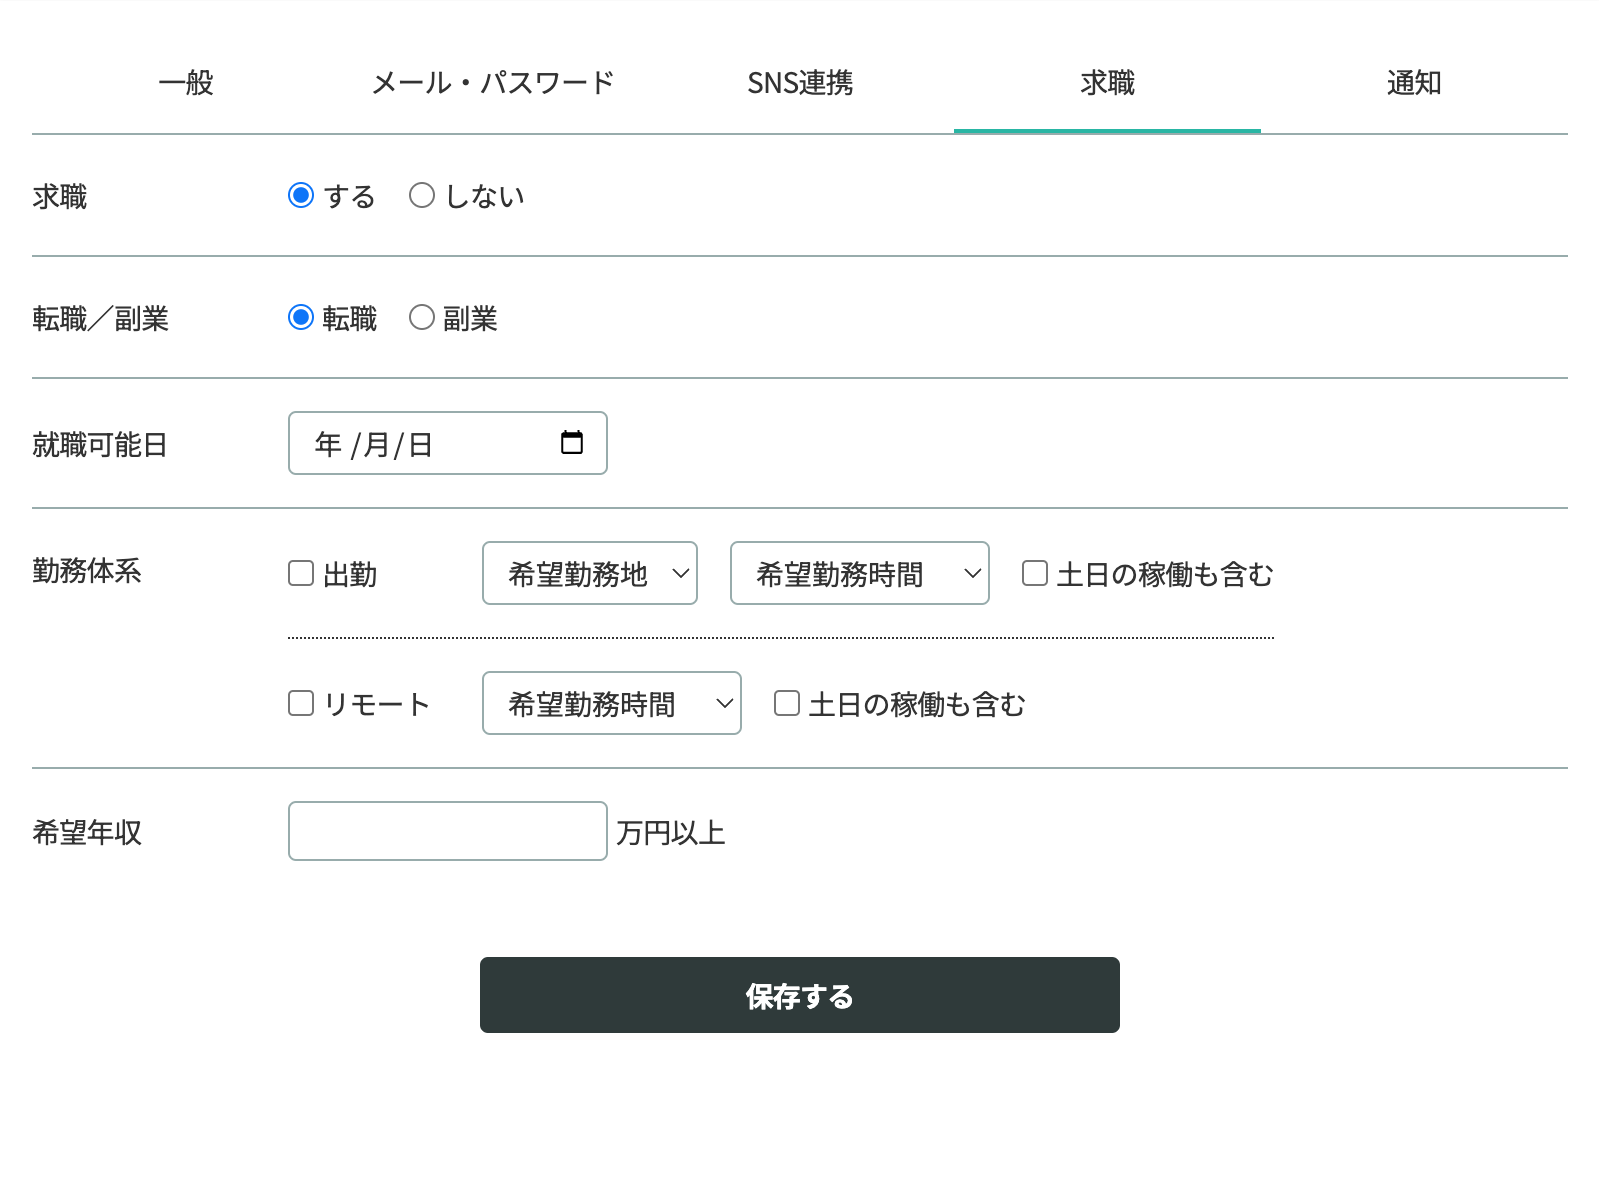The height and width of the screenshot is (1193, 1599).
Task: Select the しない radio option
Action: (422, 195)
